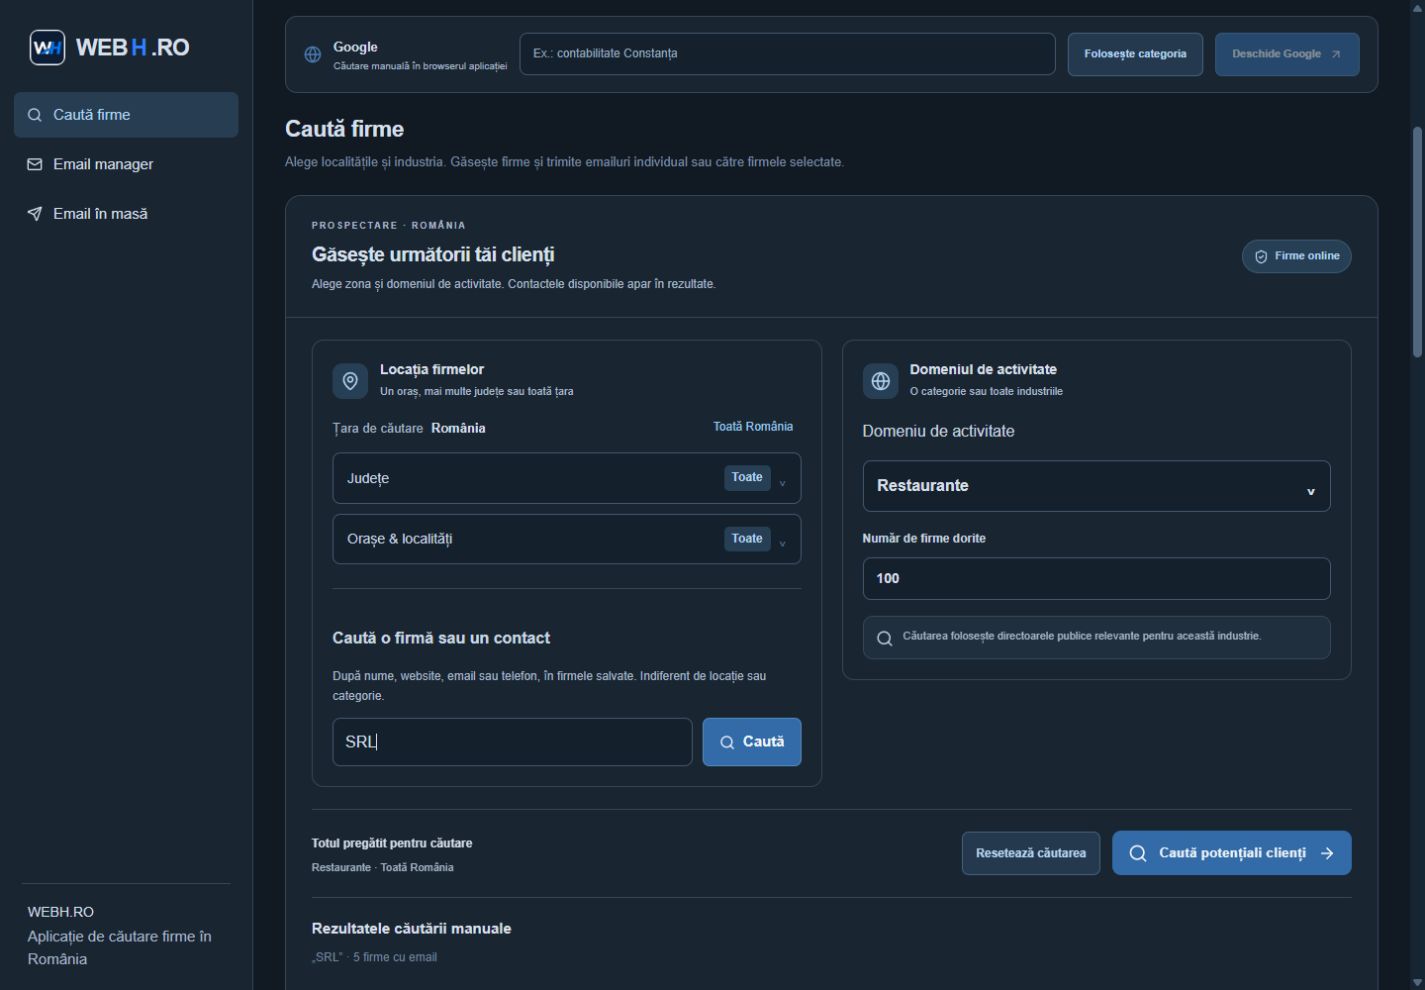Expand the Județe dropdown

click(x=567, y=478)
